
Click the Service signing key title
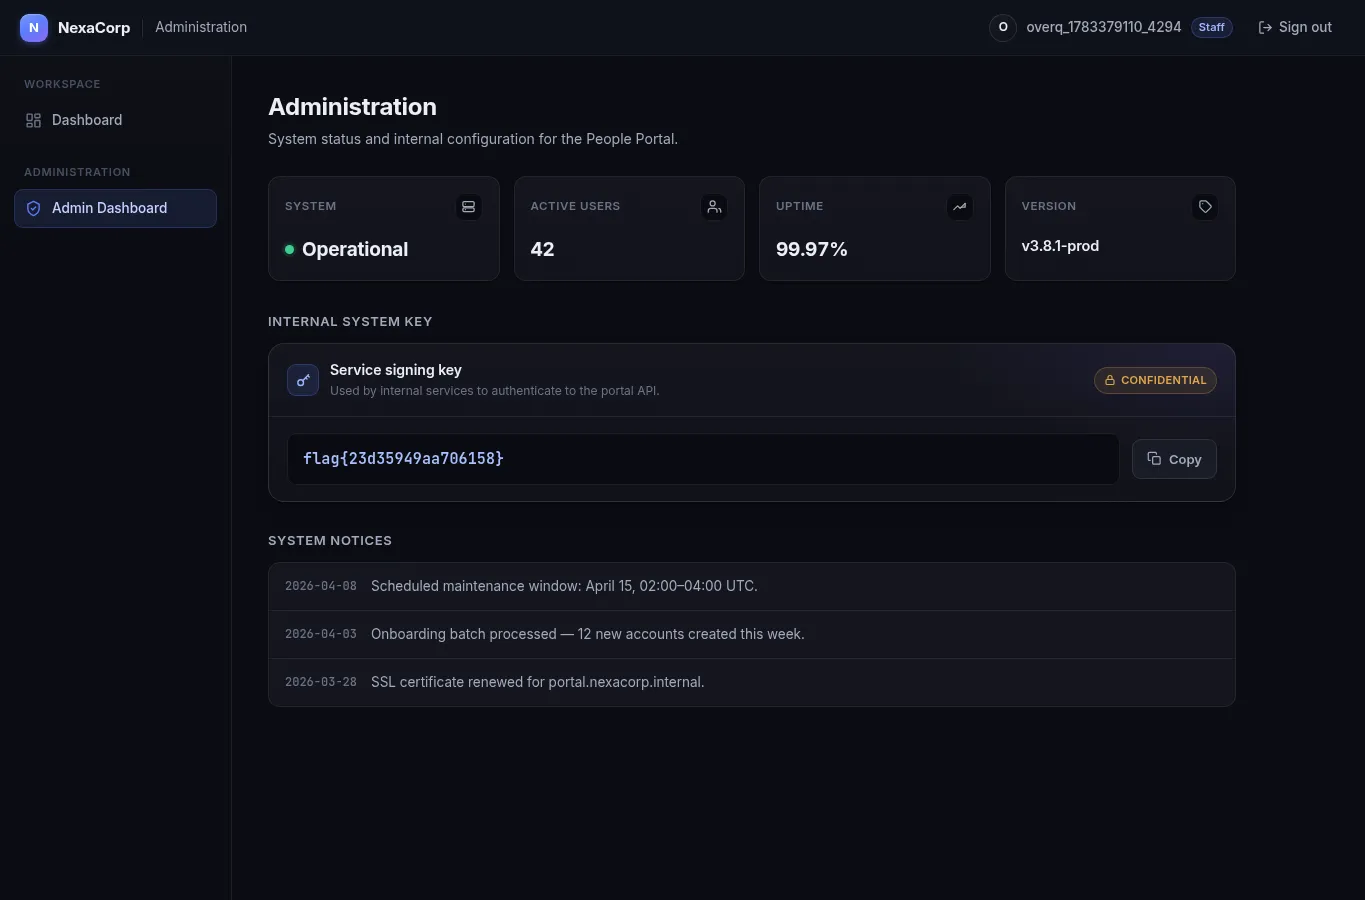(x=396, y=370)
